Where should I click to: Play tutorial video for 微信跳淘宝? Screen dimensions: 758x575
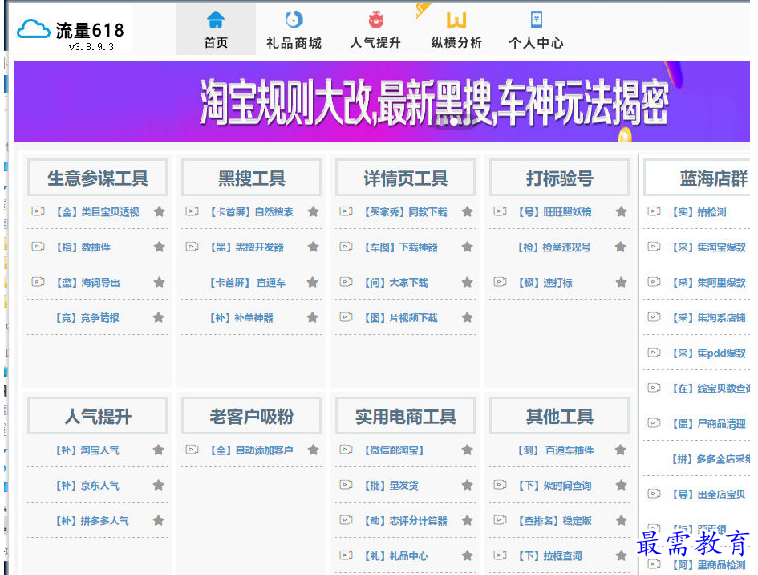click(346, 450)
